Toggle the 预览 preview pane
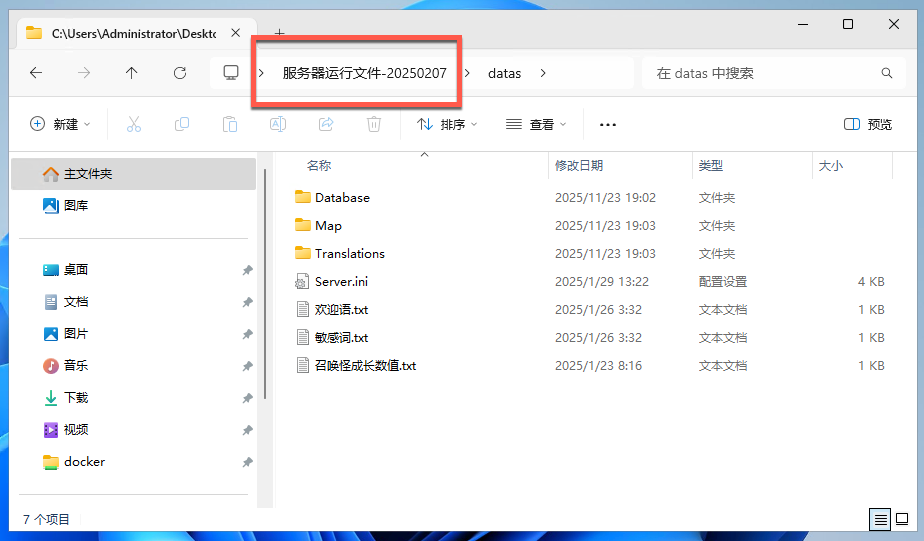The width and height of the screenshot is (924, 541). tap(867, 124)
